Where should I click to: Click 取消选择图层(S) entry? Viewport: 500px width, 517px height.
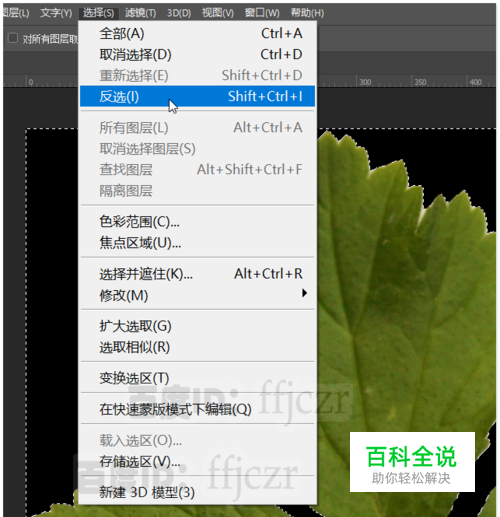click(197, 149)
